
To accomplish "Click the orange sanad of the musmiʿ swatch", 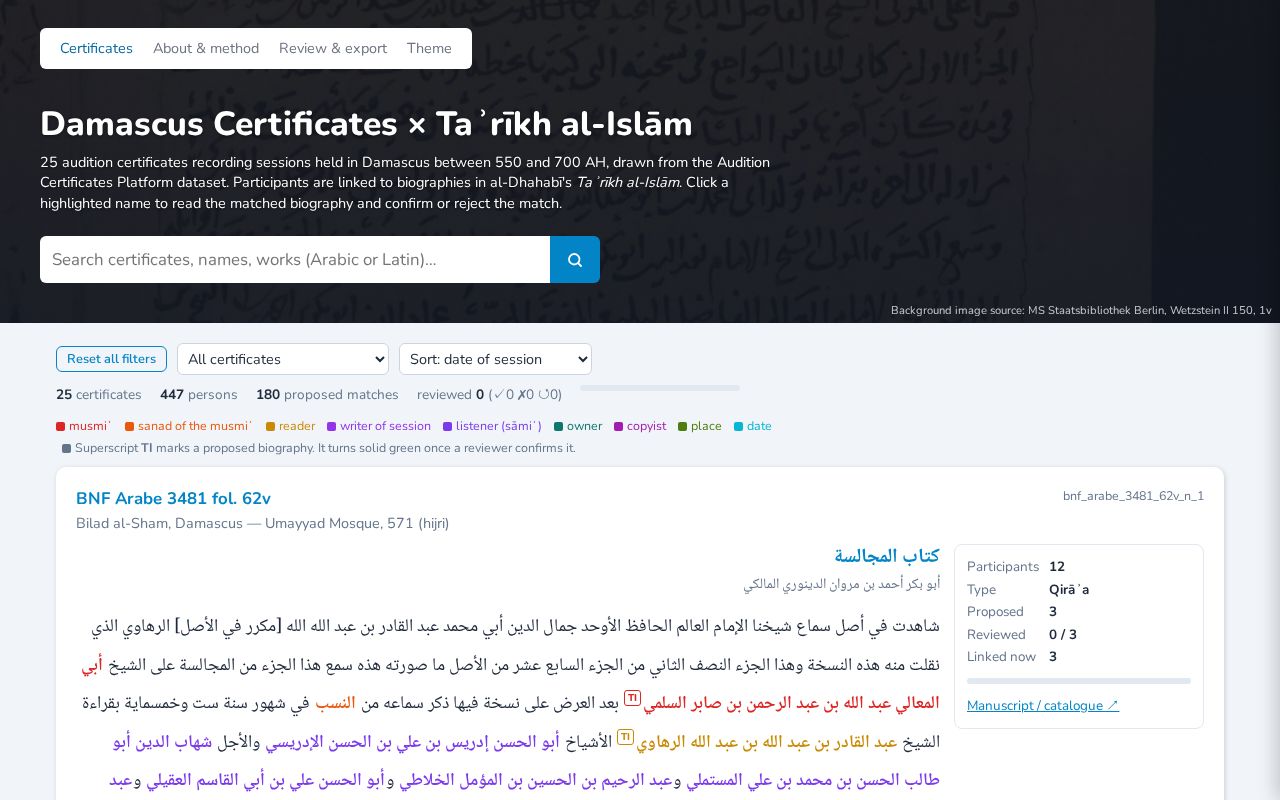I will pos(129,427).
